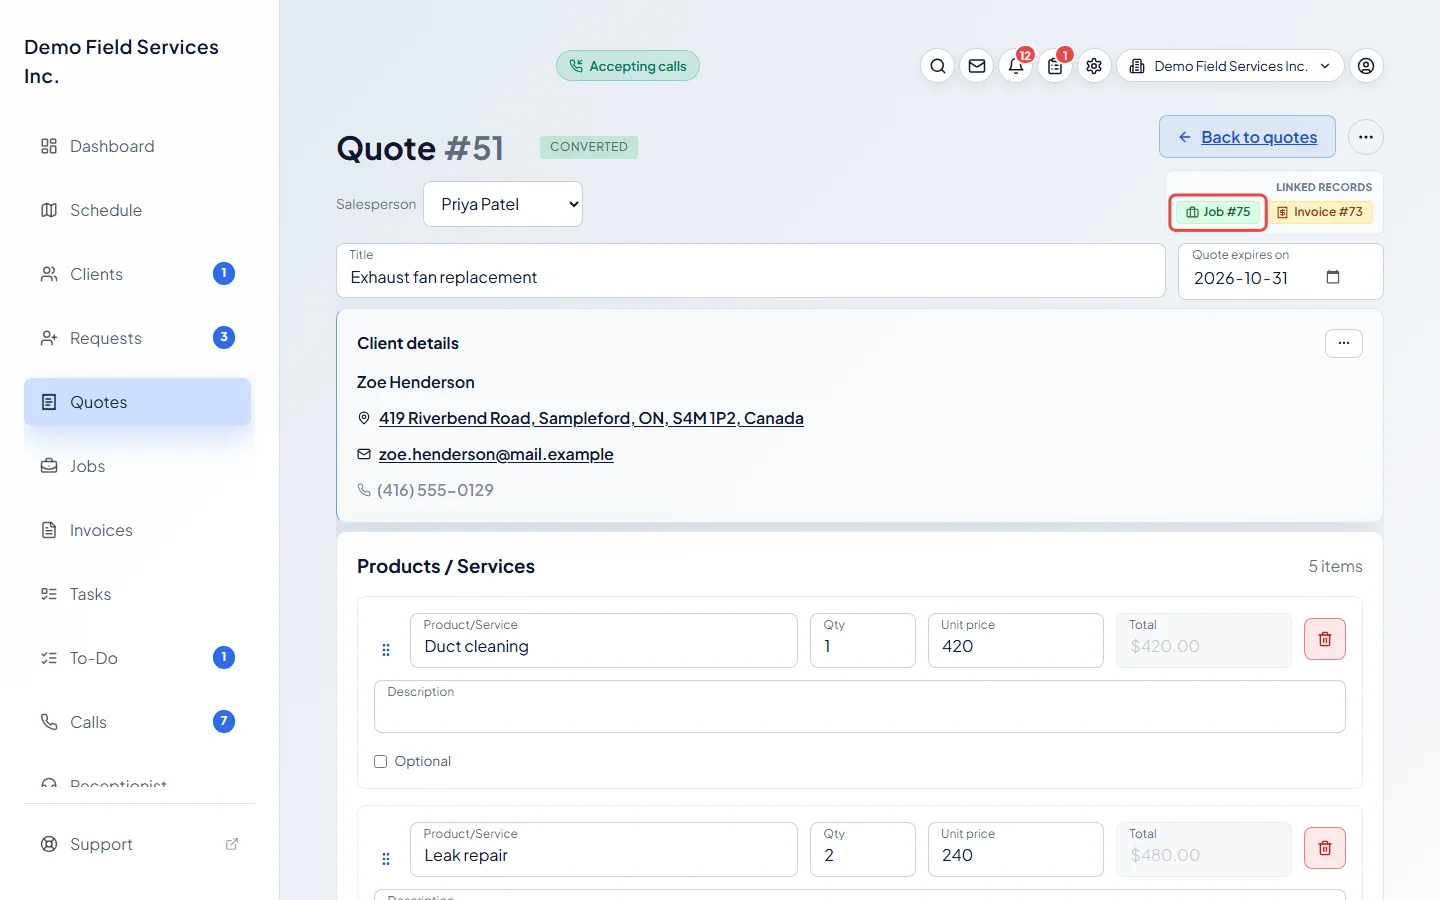Open the user profile icon
This screenshot has width=1440, height=900.
[1366, 66]
